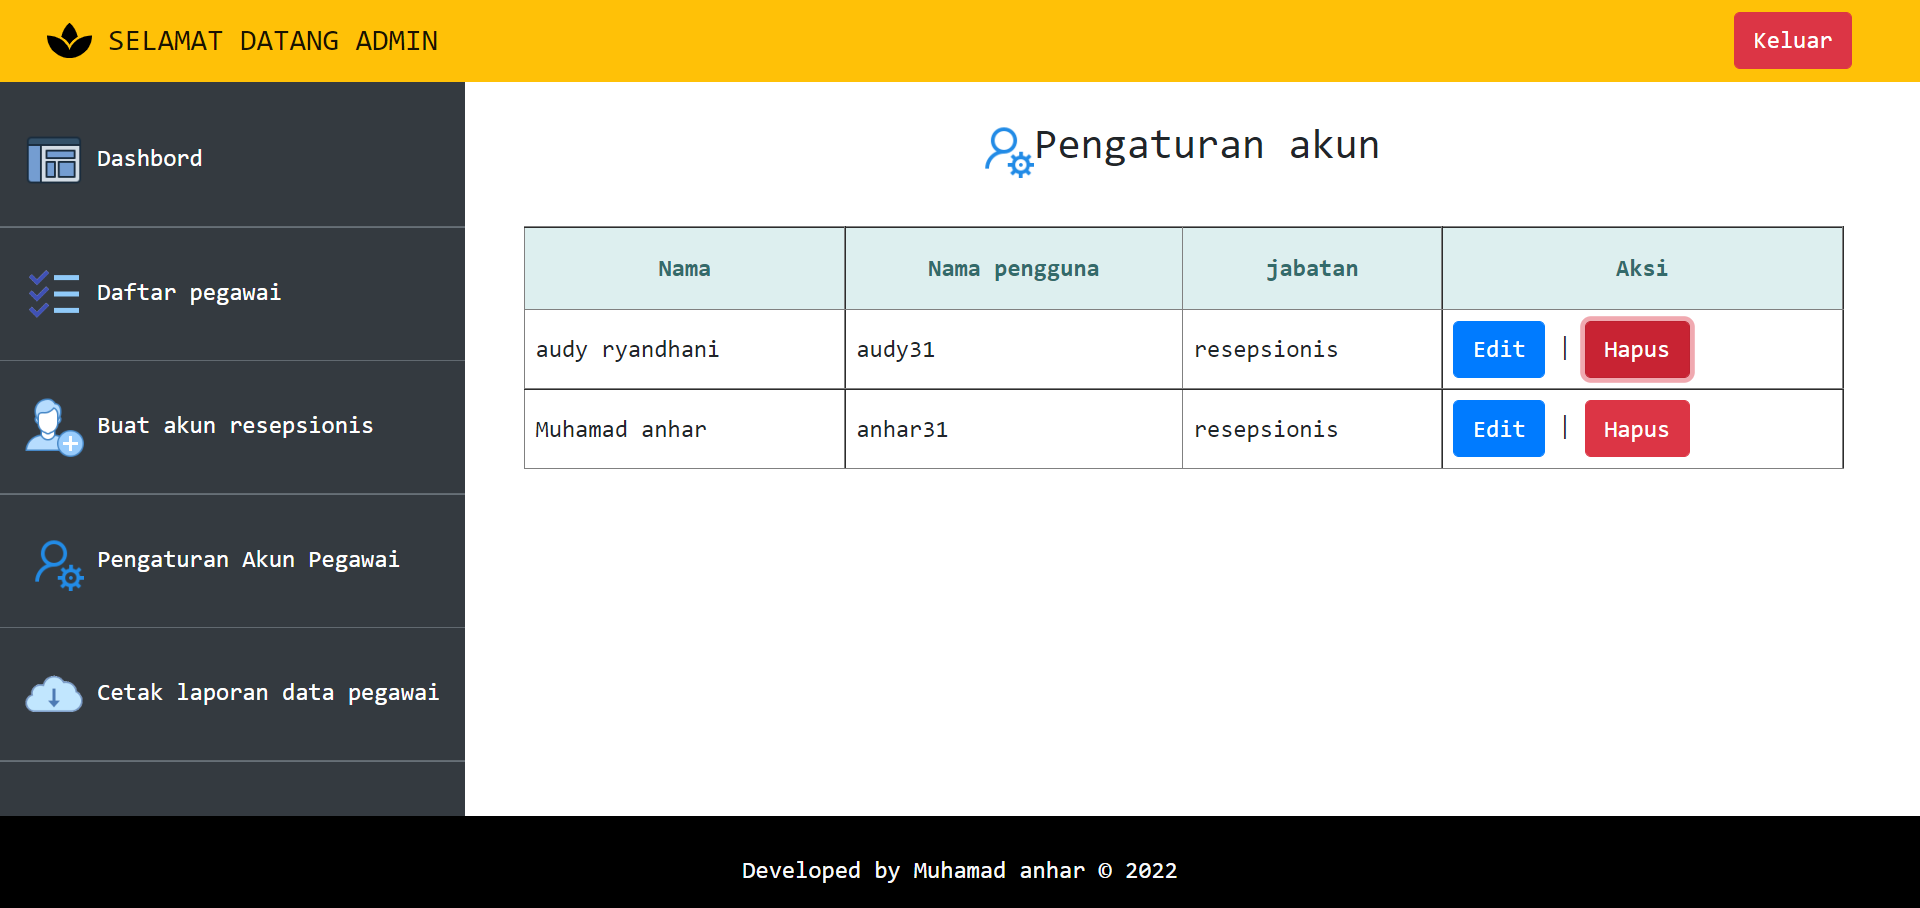Screen dimensions: 1920x908
Task: Click the lotus logo in header
Action: (x=69, y=41)
